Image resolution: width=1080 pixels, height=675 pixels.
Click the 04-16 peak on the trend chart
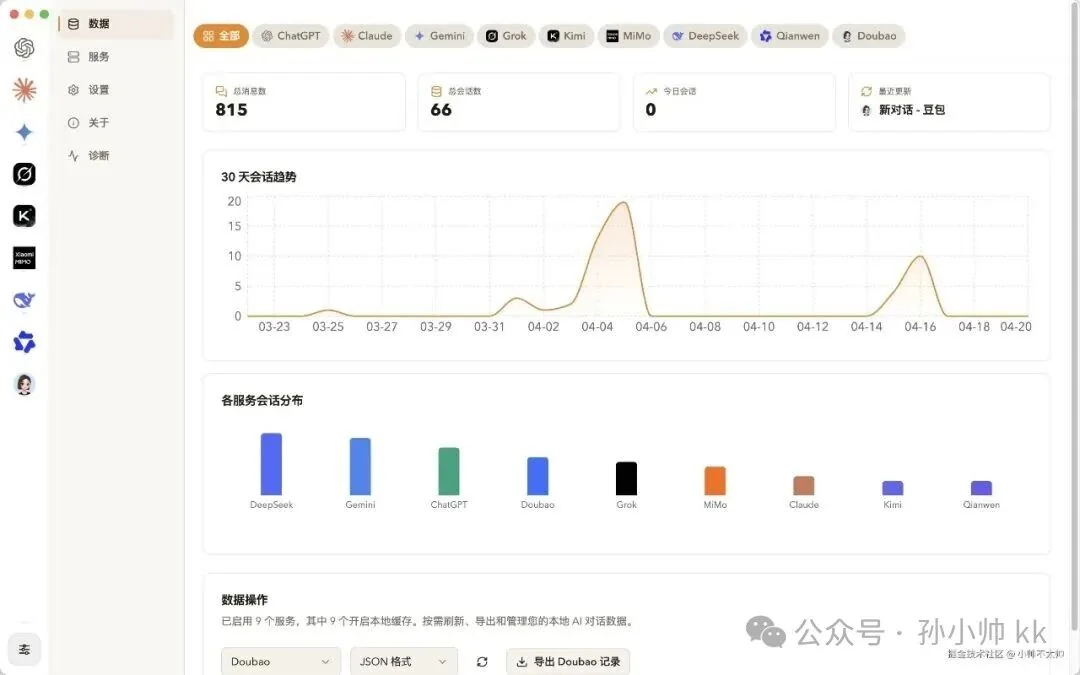tap(920, 257)
